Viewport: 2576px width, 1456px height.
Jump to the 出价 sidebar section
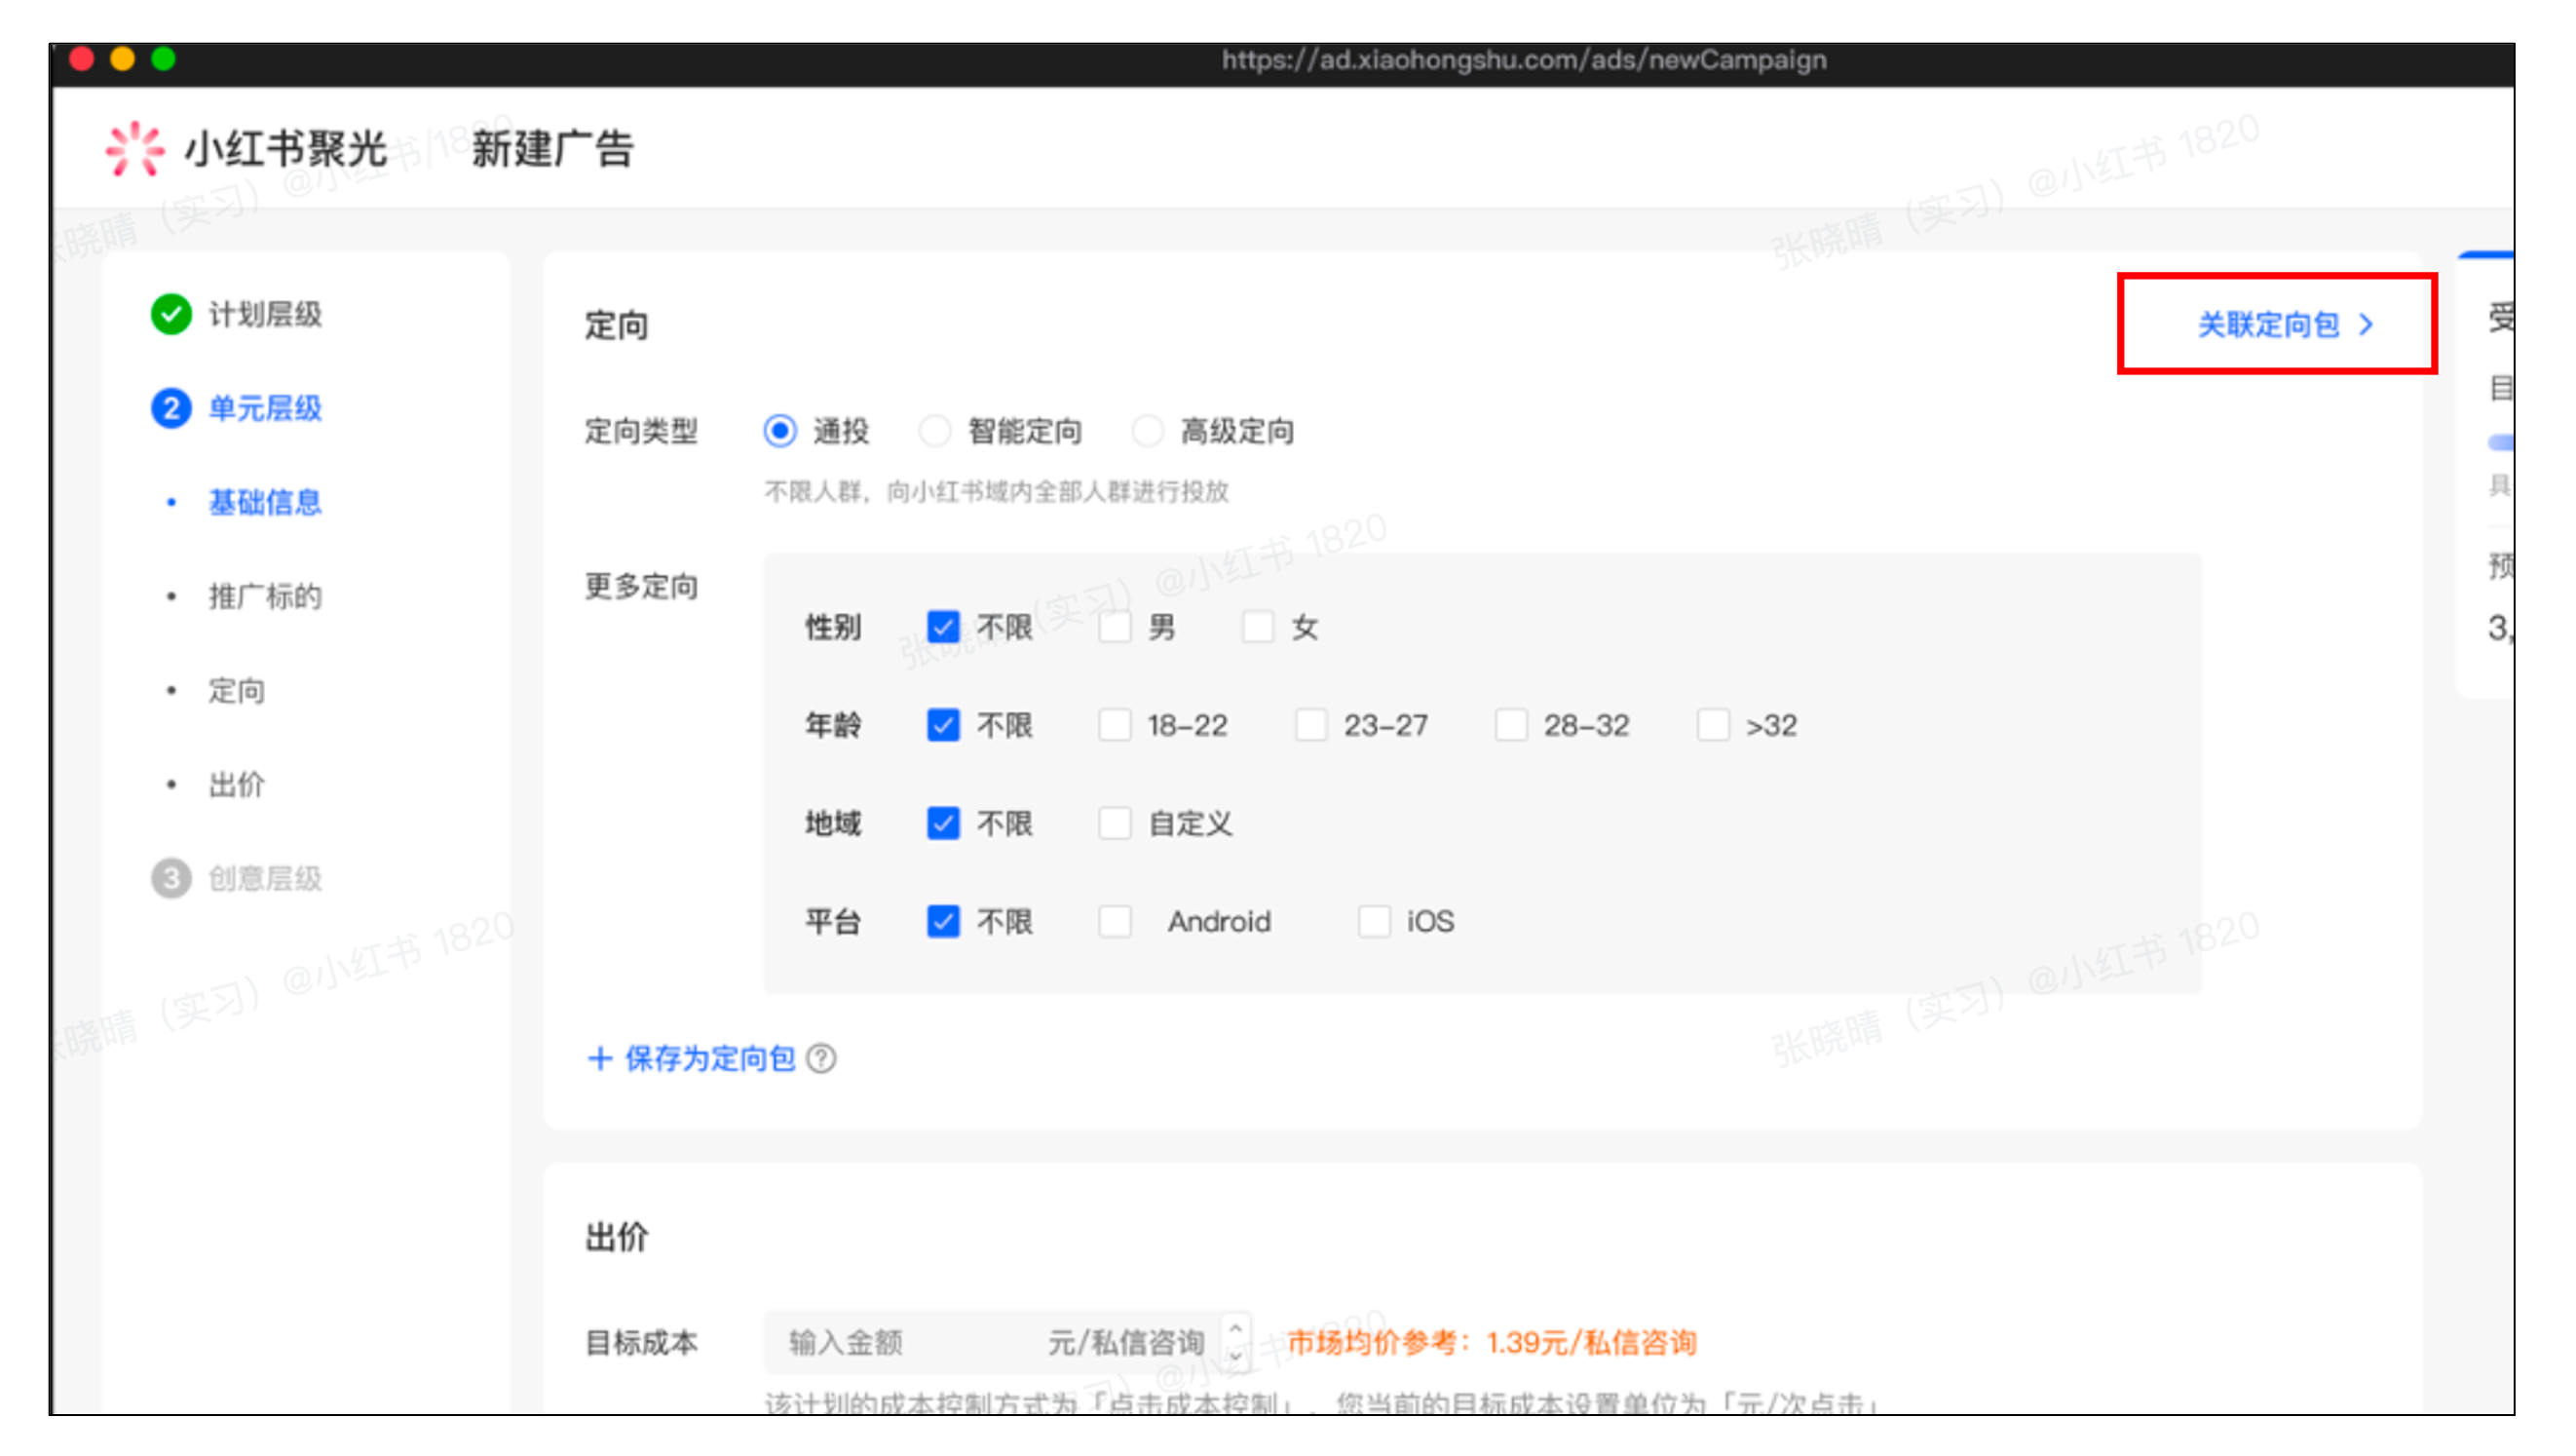[236, 784]
